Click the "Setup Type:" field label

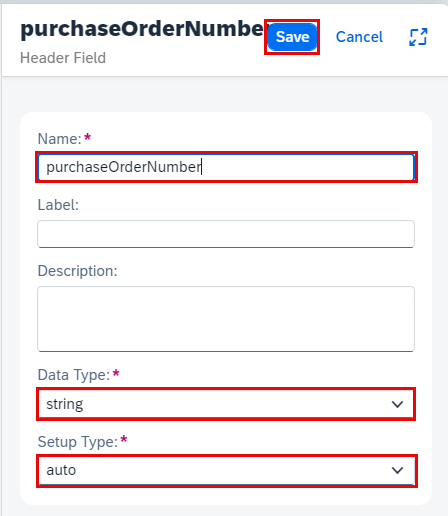pyautogui.click(x=78, y=442)
